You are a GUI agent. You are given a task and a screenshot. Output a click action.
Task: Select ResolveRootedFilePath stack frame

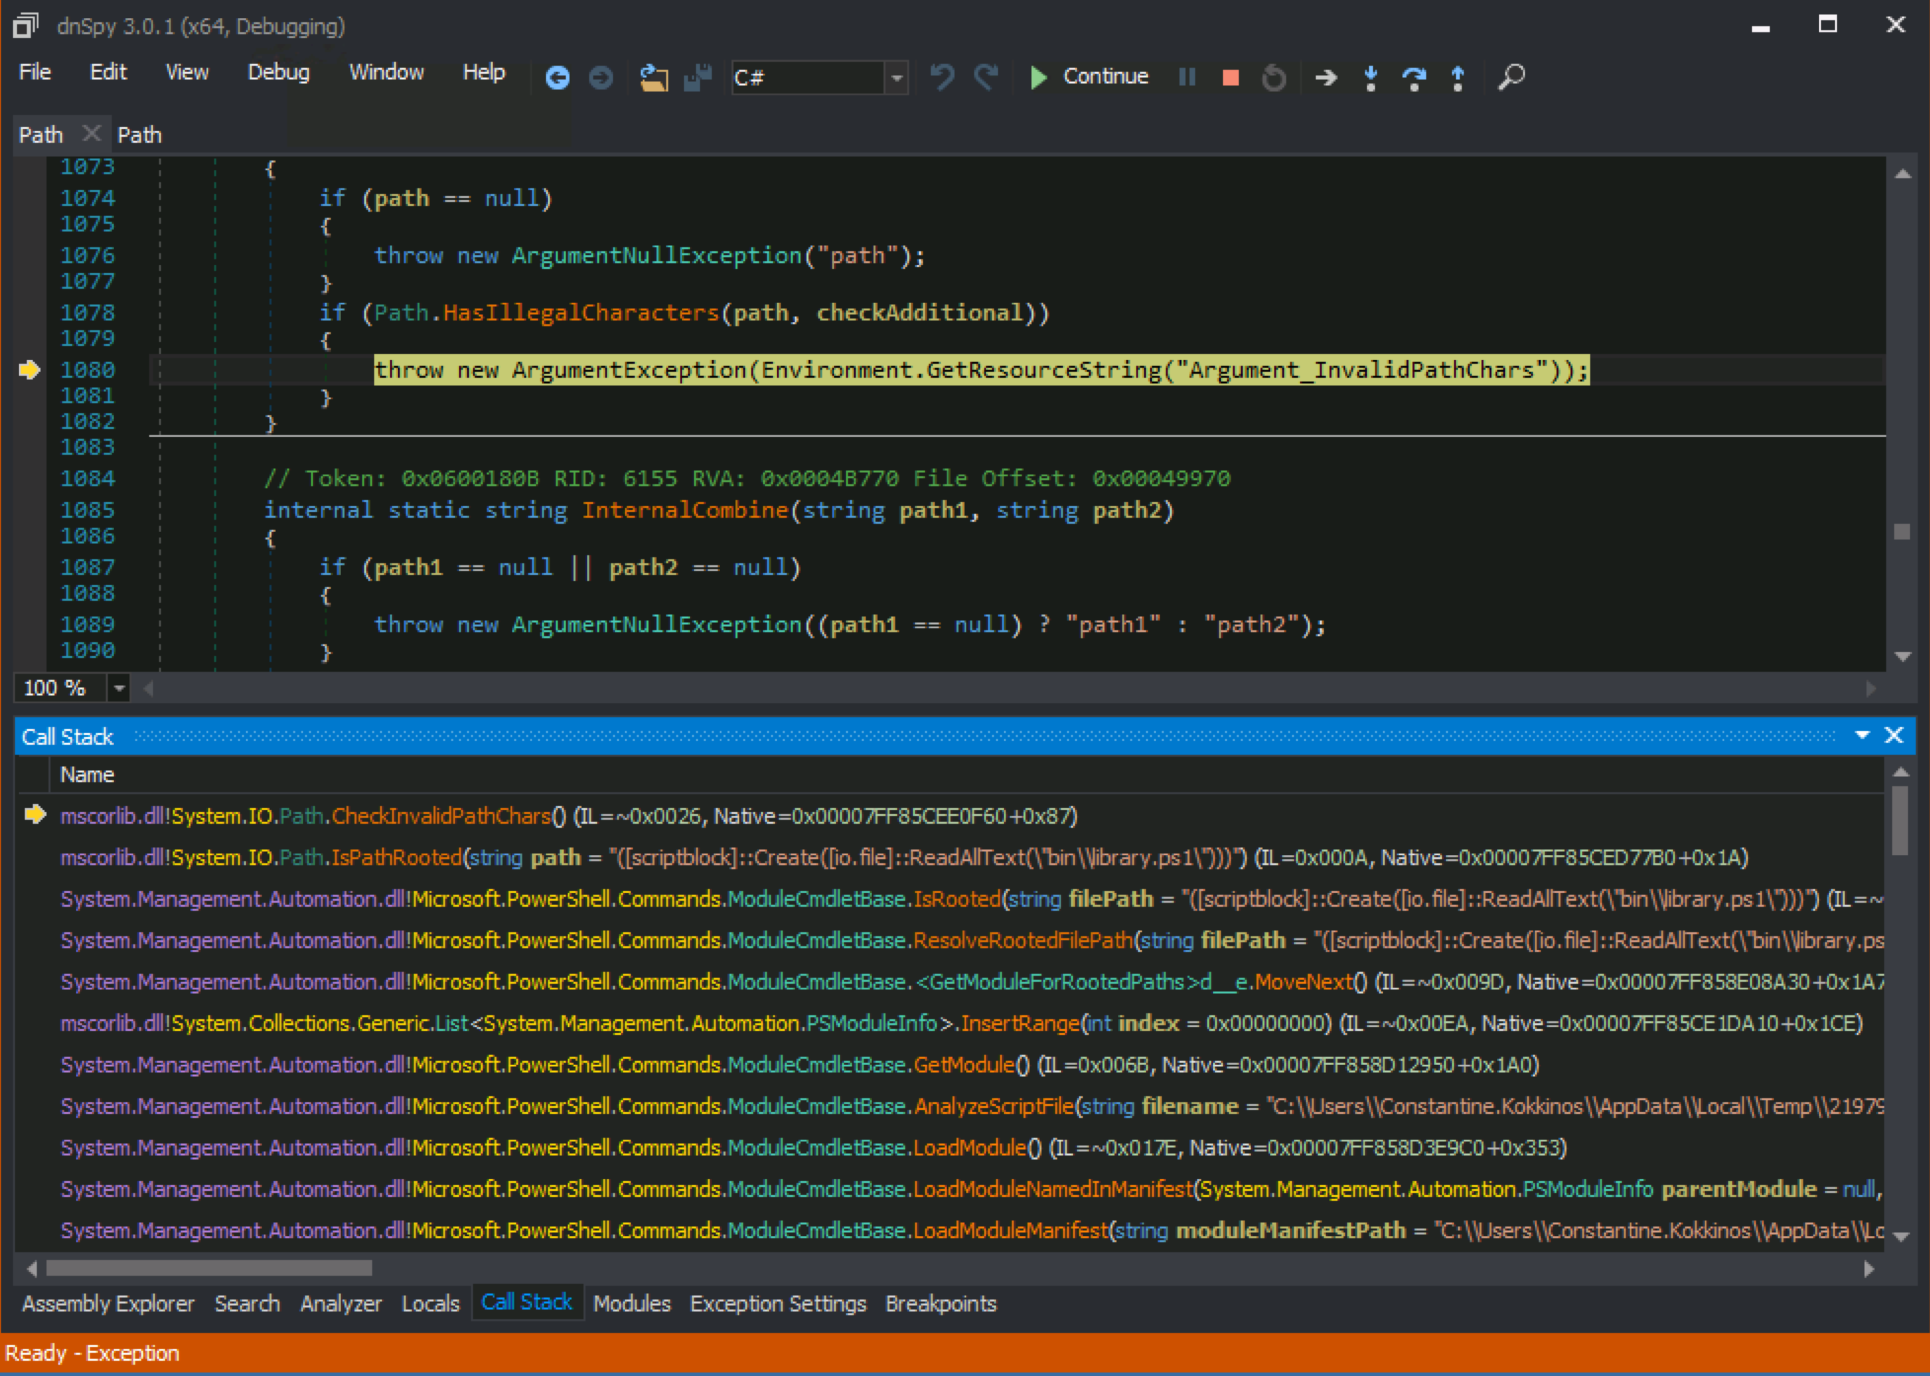pos(950,941)
